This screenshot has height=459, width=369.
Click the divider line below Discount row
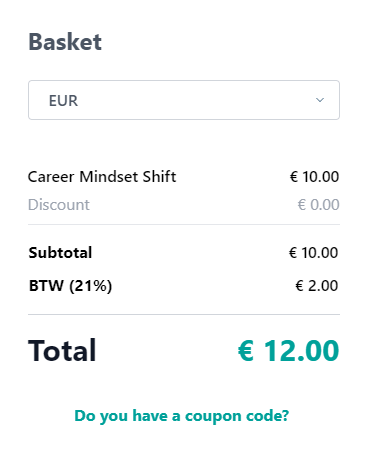click(184, 225)
